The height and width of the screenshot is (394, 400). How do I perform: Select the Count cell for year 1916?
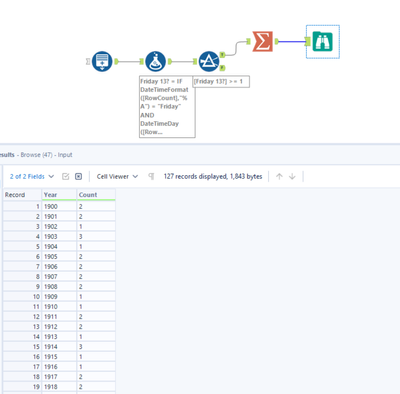96,367
